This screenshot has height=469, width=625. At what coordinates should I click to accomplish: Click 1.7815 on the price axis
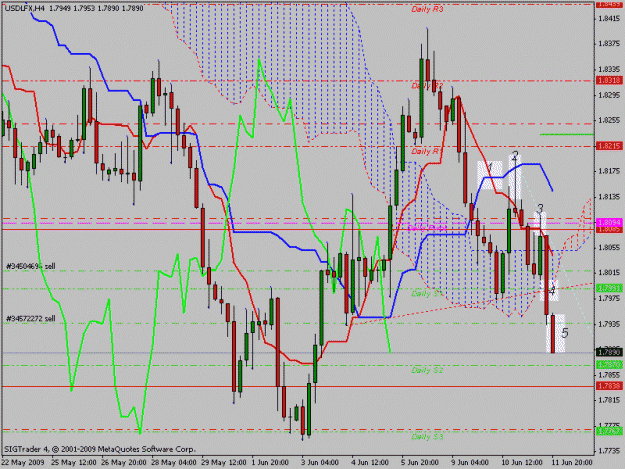click(x=610, y=400)
